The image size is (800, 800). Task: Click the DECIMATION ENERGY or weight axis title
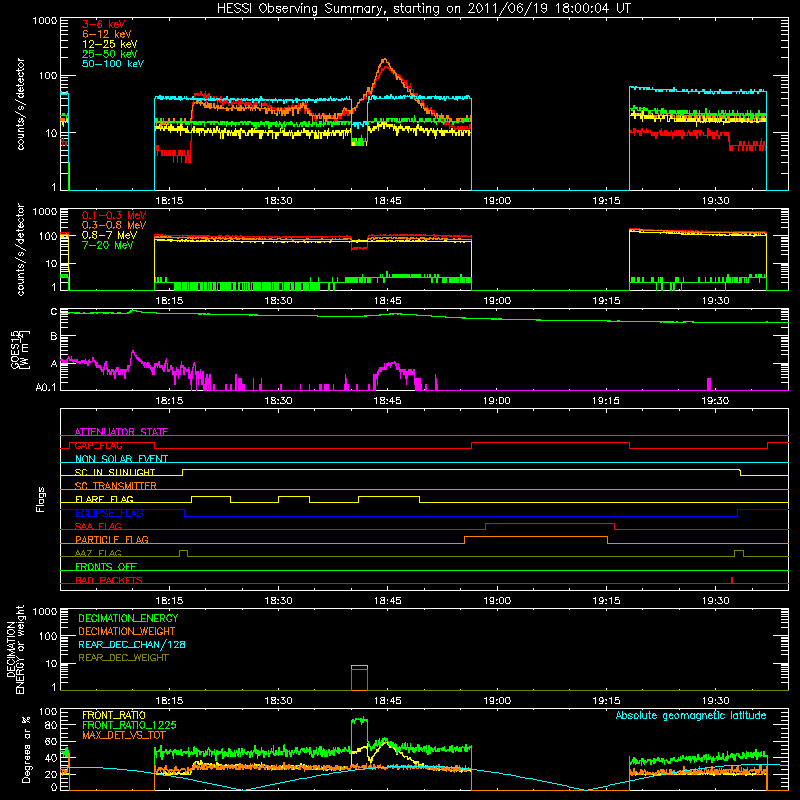tap(15, 649)
